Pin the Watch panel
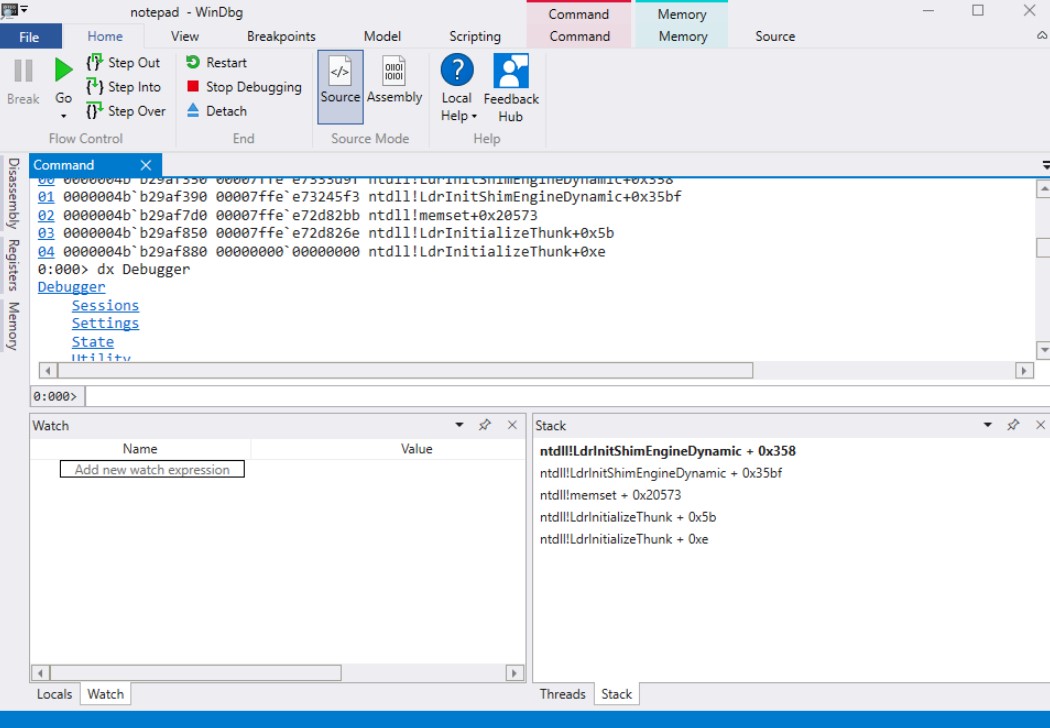The width and height of the screenshot is (1050, 728). 485,425
